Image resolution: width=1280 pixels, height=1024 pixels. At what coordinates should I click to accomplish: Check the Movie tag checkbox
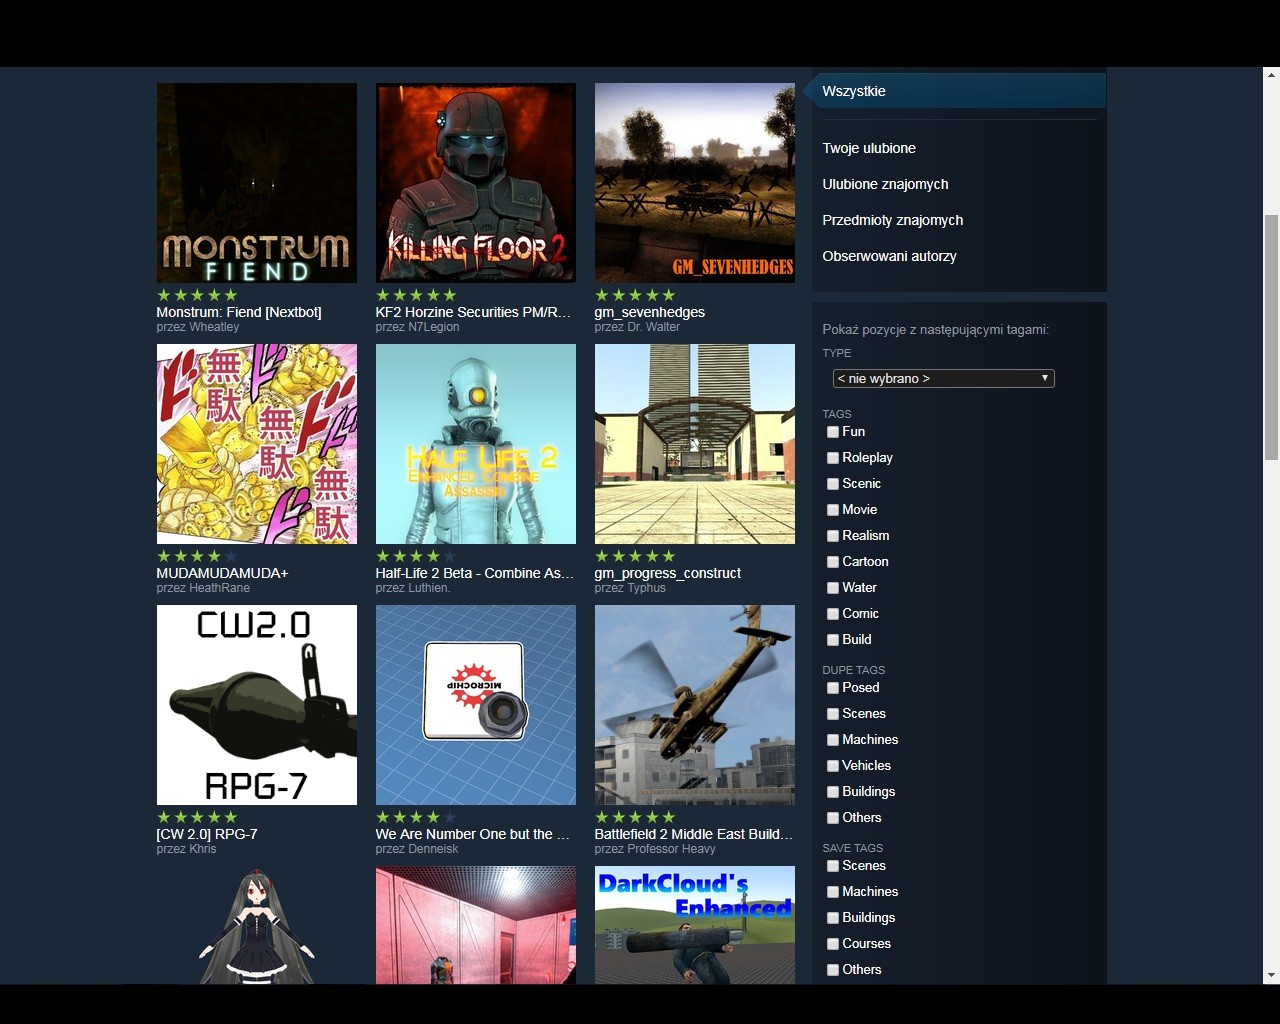tap(833, 510)
